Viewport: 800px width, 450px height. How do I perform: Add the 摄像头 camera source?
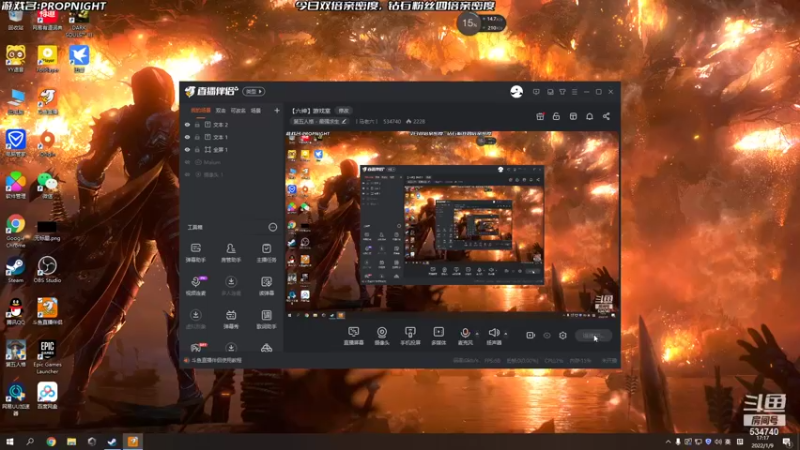[x=382, y=336]
